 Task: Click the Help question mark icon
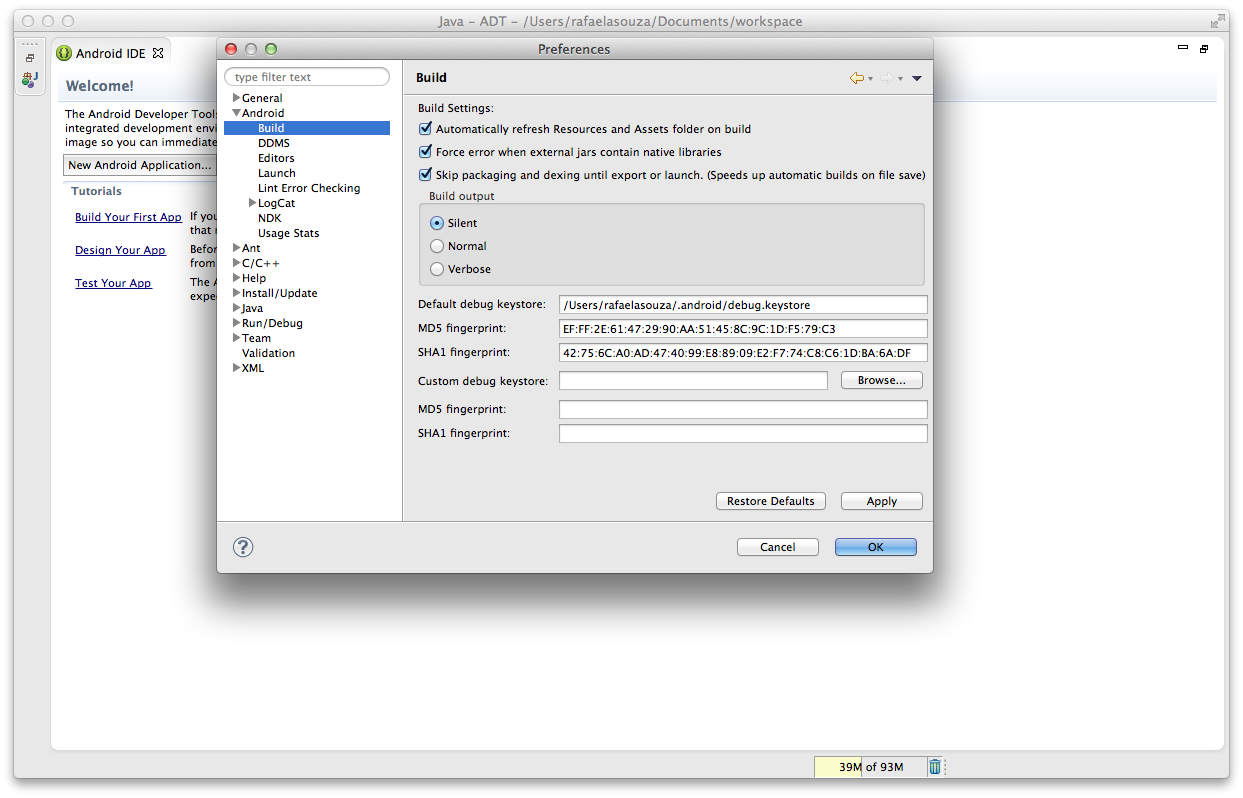pos(243,547)
